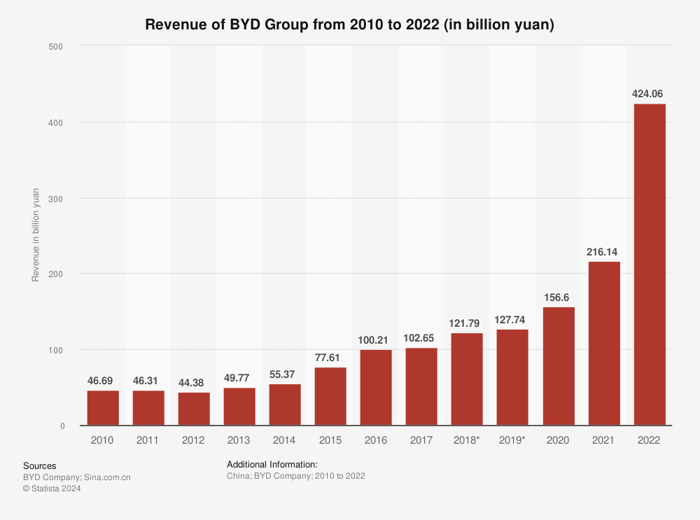Open the BYD Company; Sina.com.cn source text

point(77,477)
